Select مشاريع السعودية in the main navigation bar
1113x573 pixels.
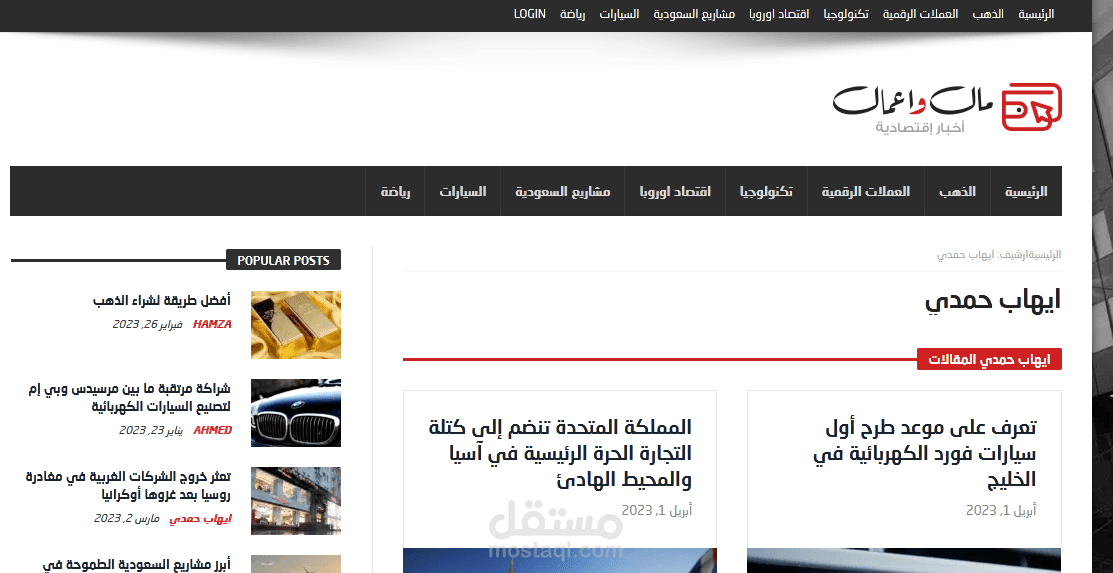tap(563, 191)
